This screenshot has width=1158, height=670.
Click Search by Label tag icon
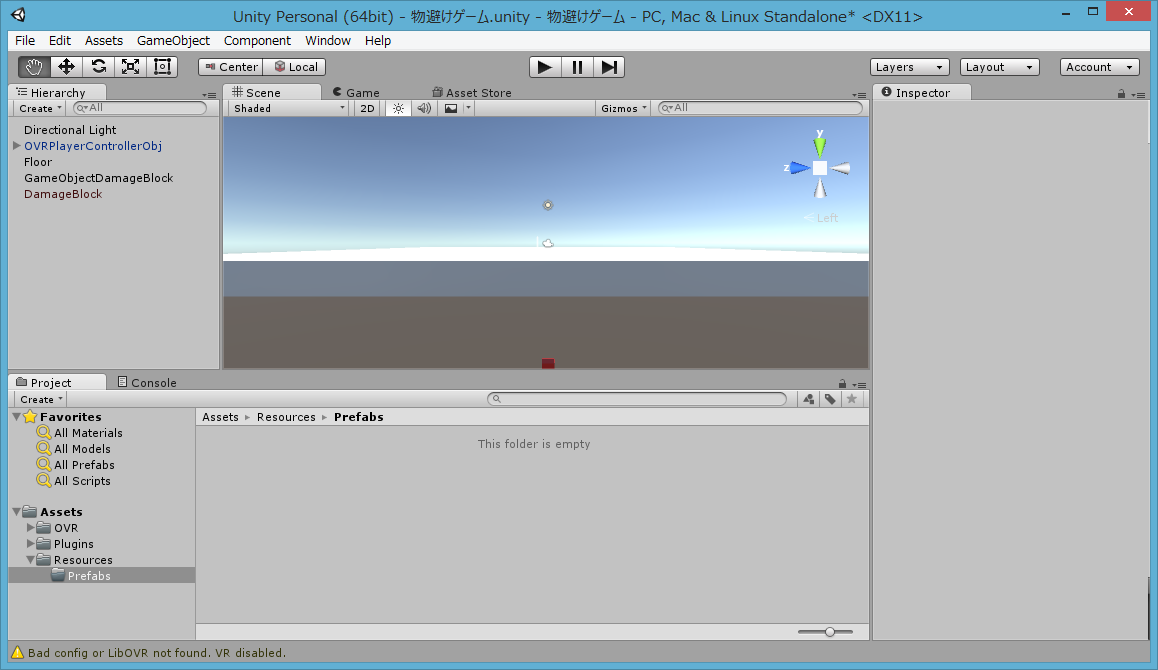tap(830, 399)
